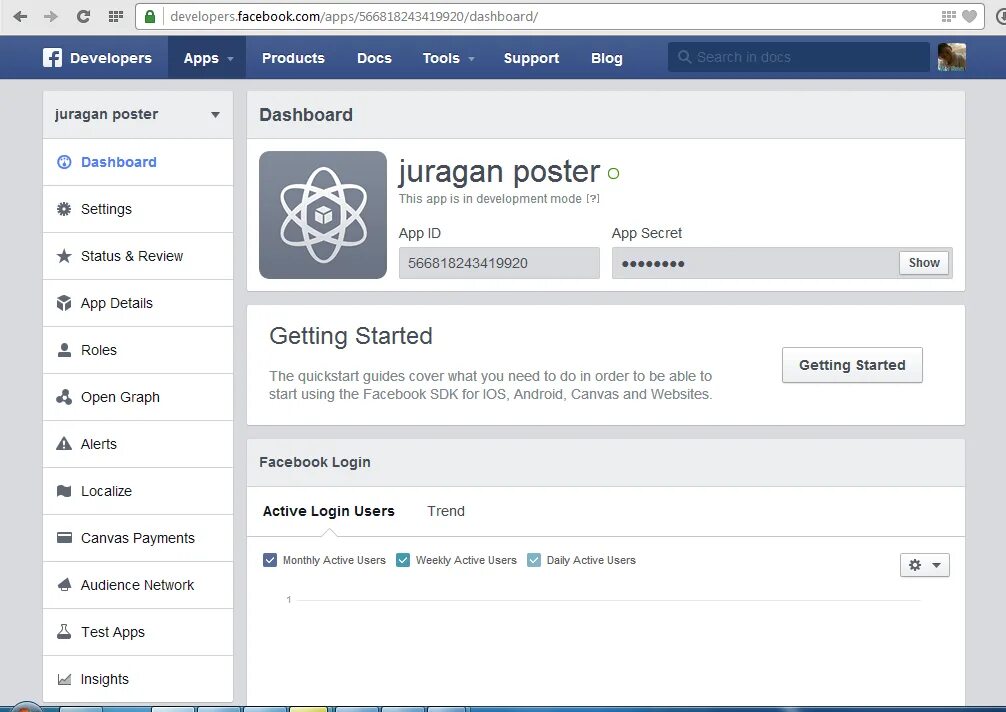Open the apps grid icon in browser toolbar
1006x712 pixels.
(115, 16)
